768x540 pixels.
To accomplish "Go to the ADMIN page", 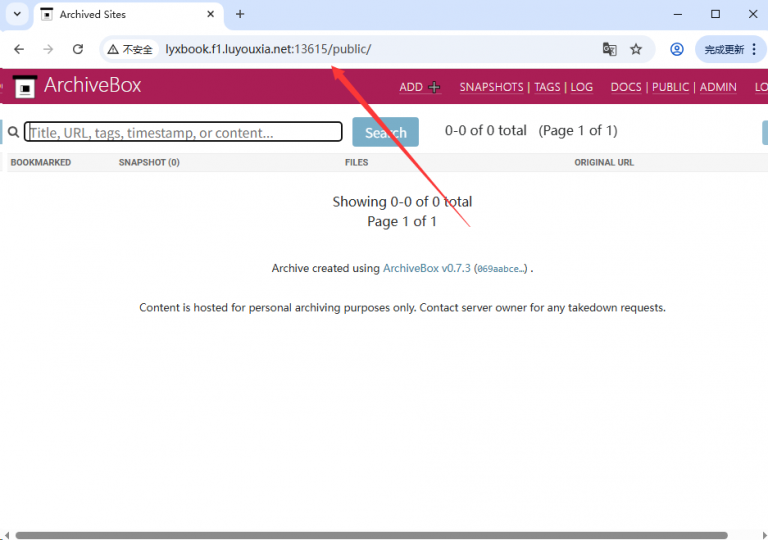I will (x=718, y=87).
